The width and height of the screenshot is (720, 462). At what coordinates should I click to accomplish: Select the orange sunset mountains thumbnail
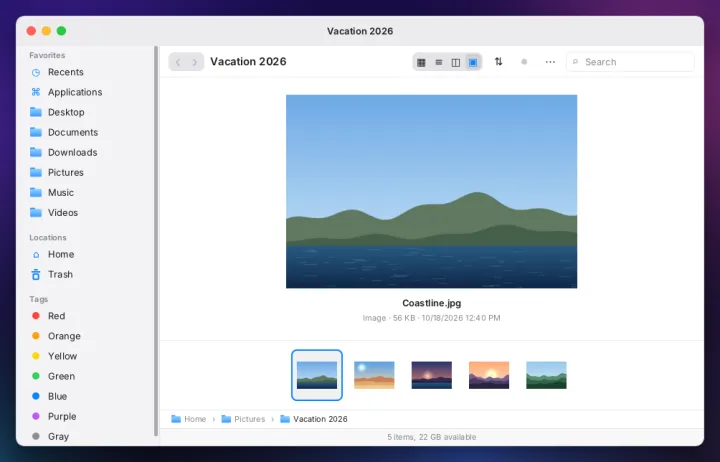pos(489,375)
